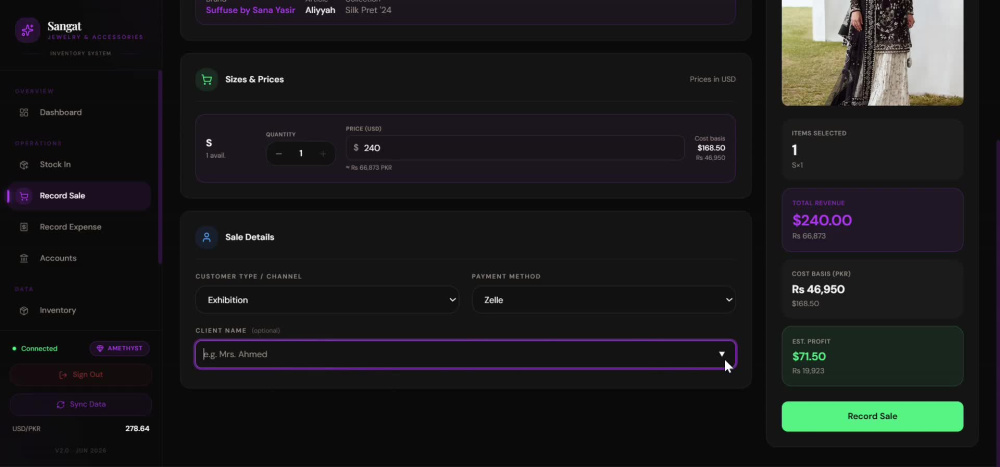Click the S×1 summary text

pyautogui.click(x=797, y=165)
